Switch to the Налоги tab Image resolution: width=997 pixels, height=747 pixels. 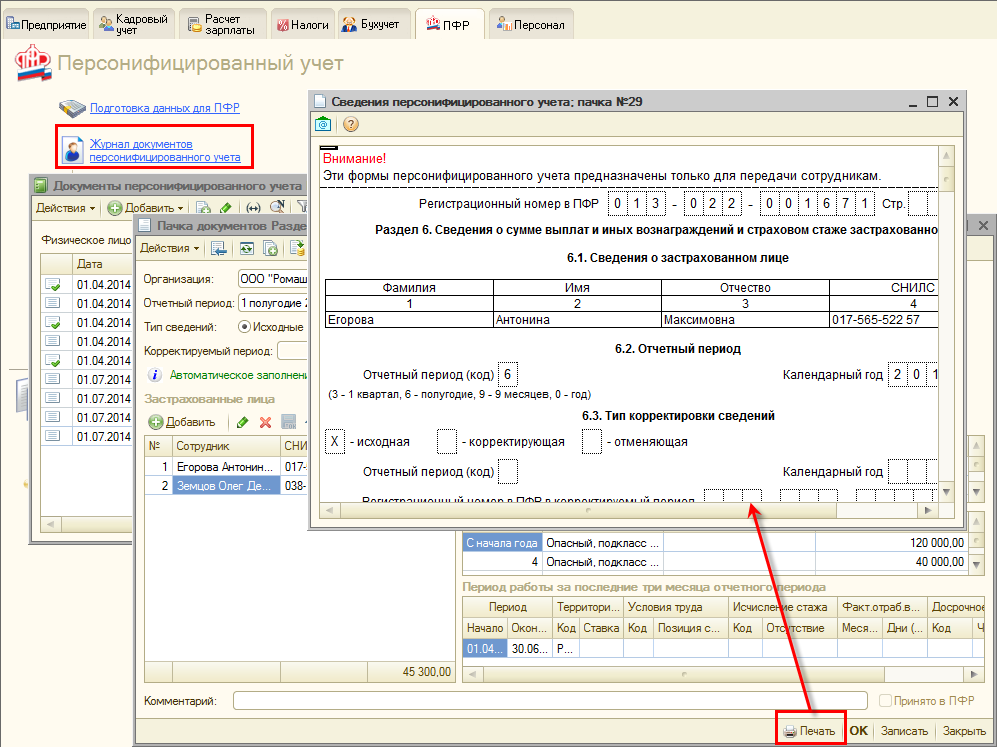[x=302, y=24]
